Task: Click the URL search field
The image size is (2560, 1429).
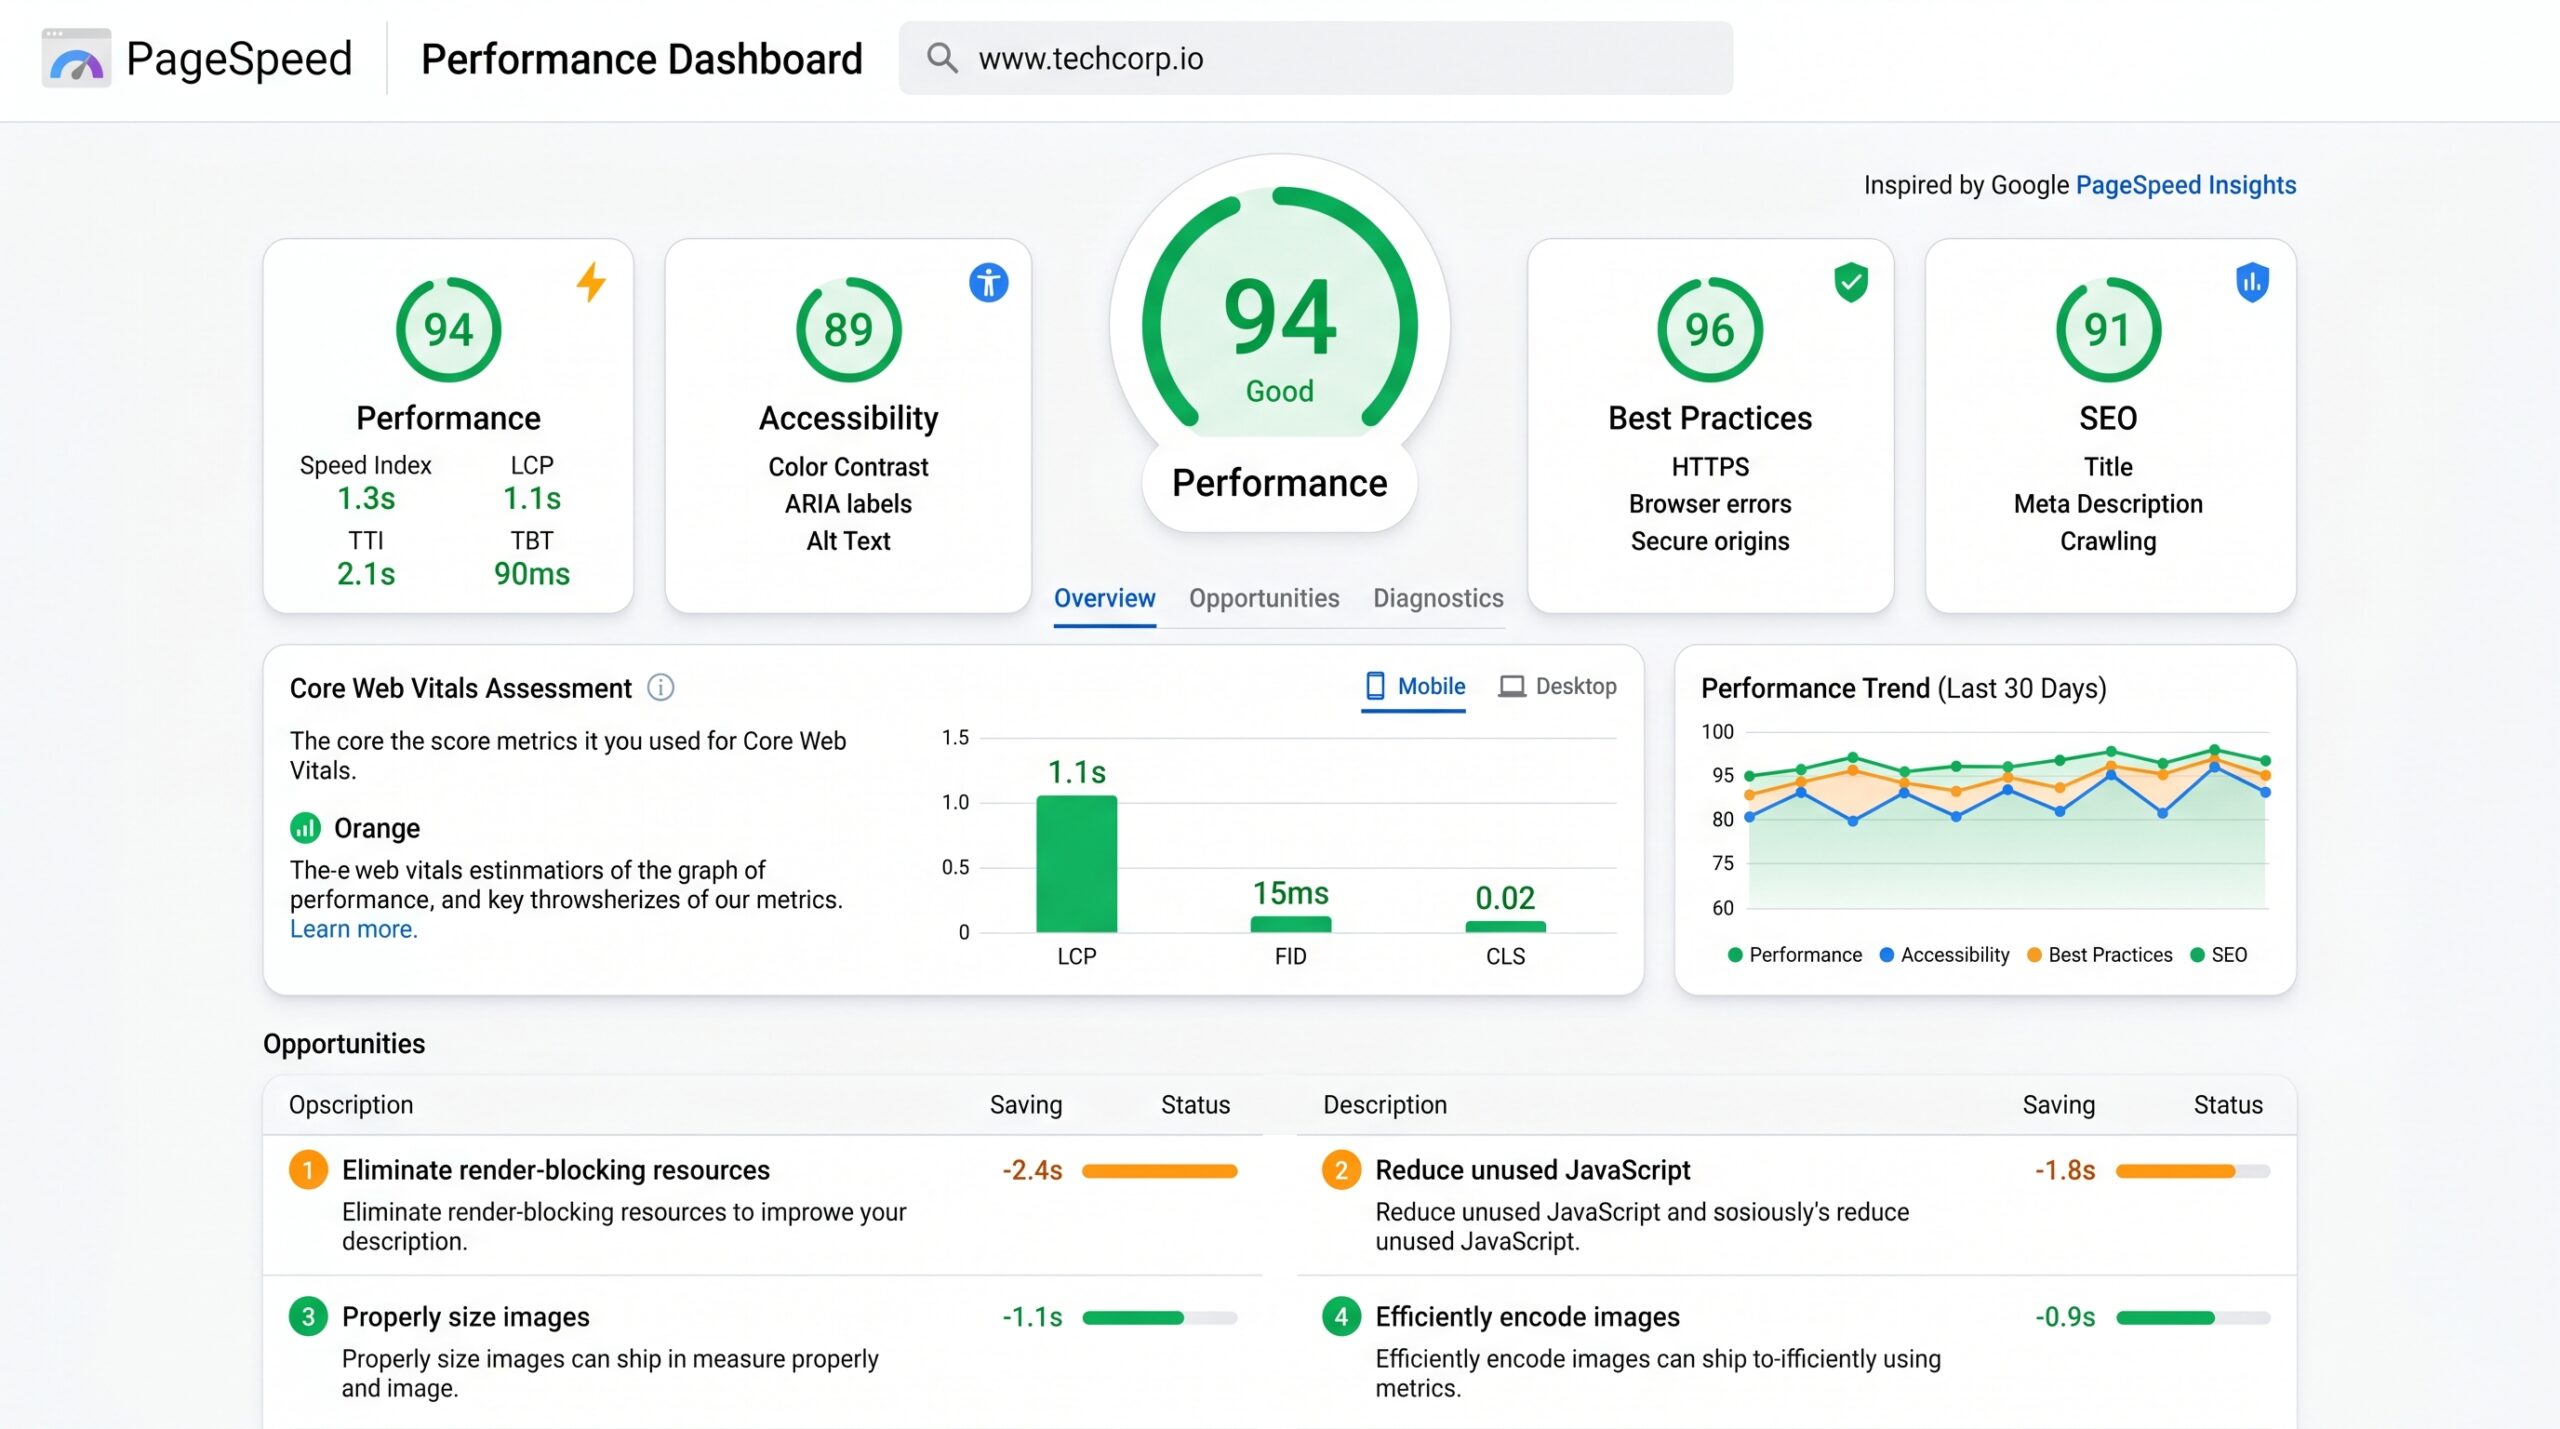Action: 1315,58
